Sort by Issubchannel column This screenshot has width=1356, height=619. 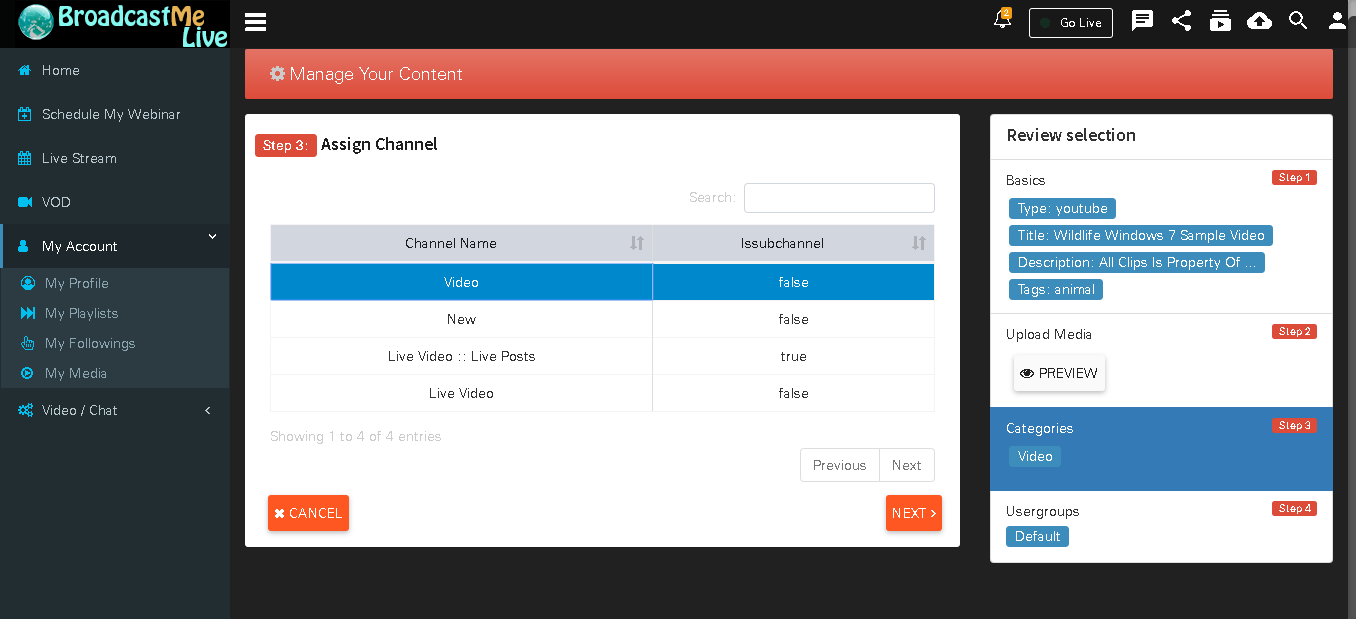[794, 243]
